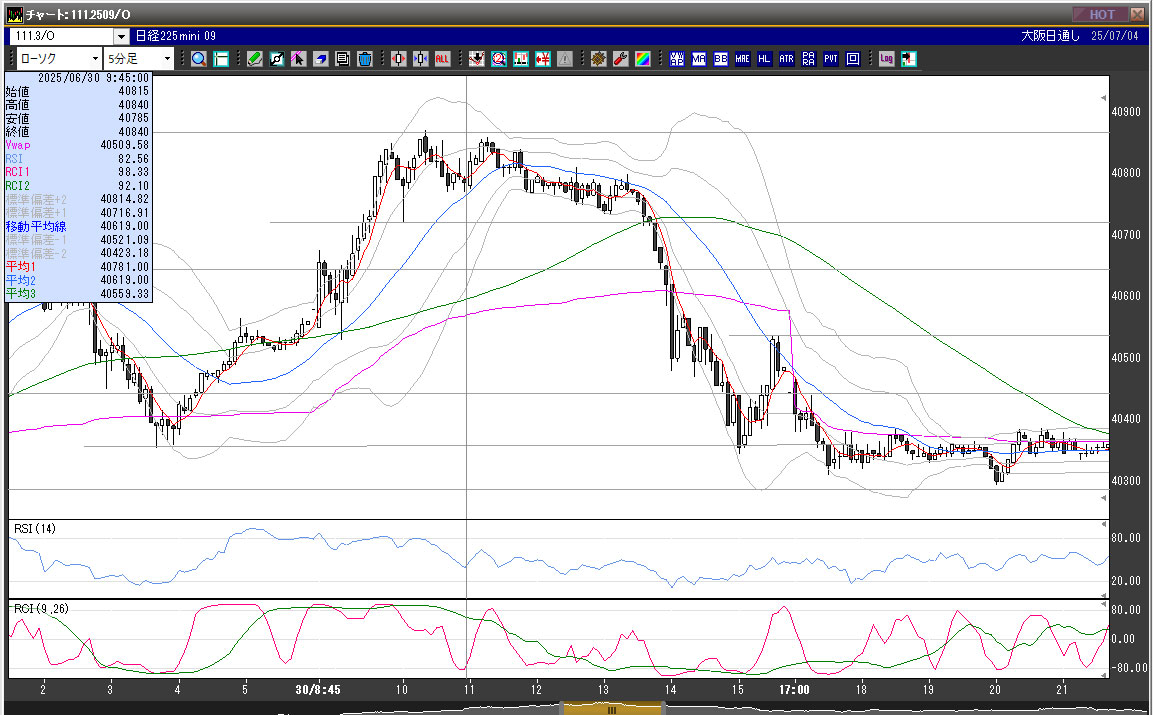Expand the 111.3/O symbol code dropdown arrow
This screenshot has width=1153, height=715.
pyautogui.click(x=121, y=36)
